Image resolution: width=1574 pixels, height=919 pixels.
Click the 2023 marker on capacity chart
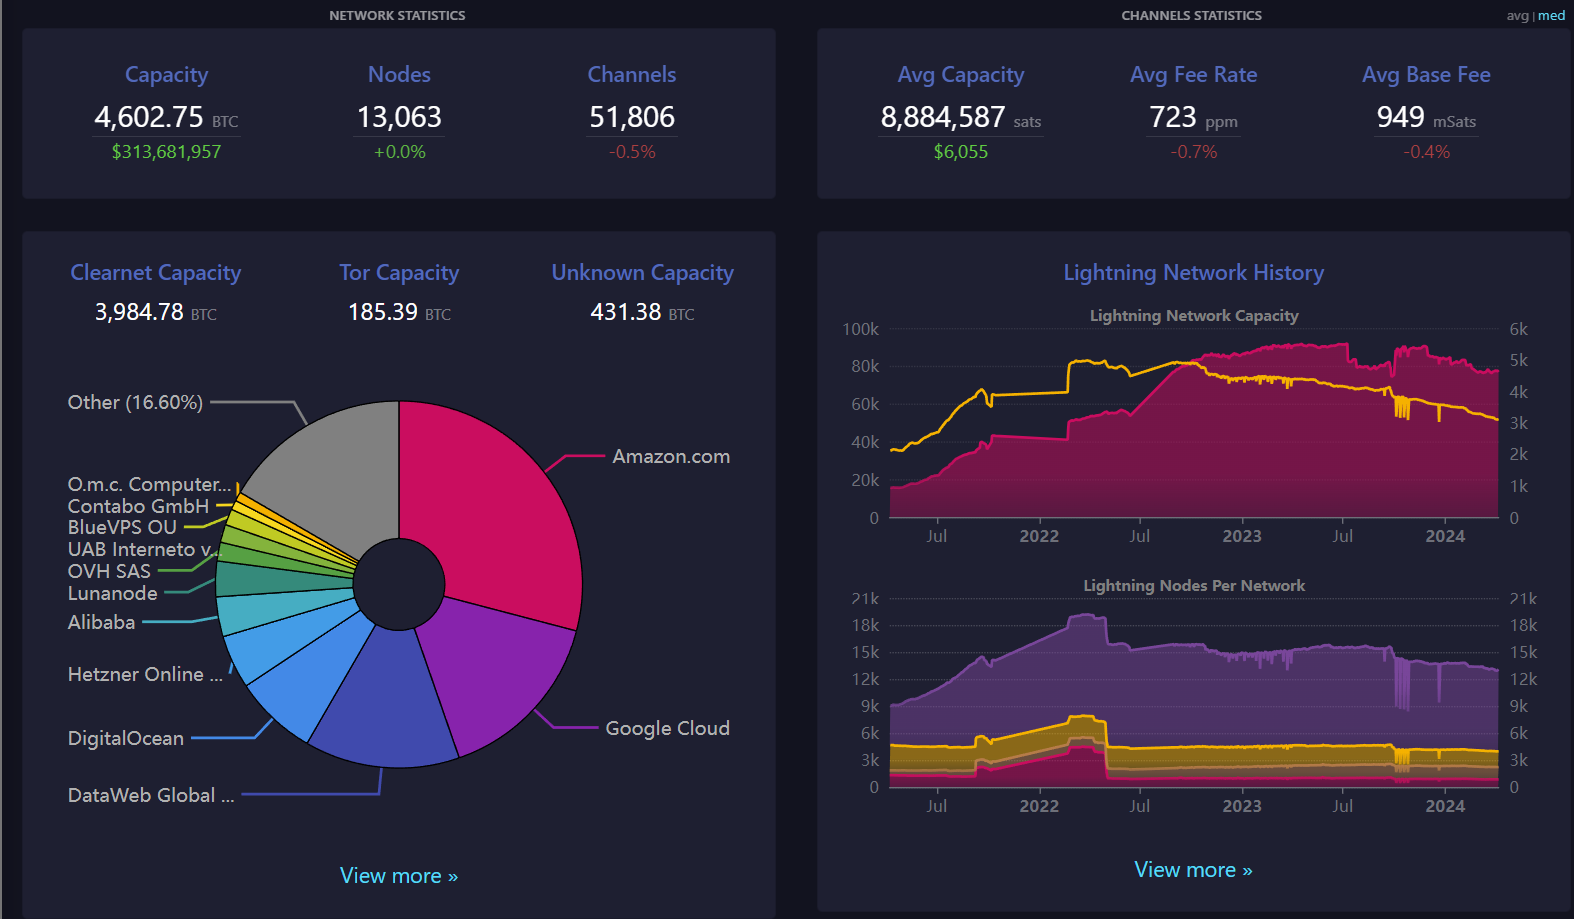pos(1242,537)
